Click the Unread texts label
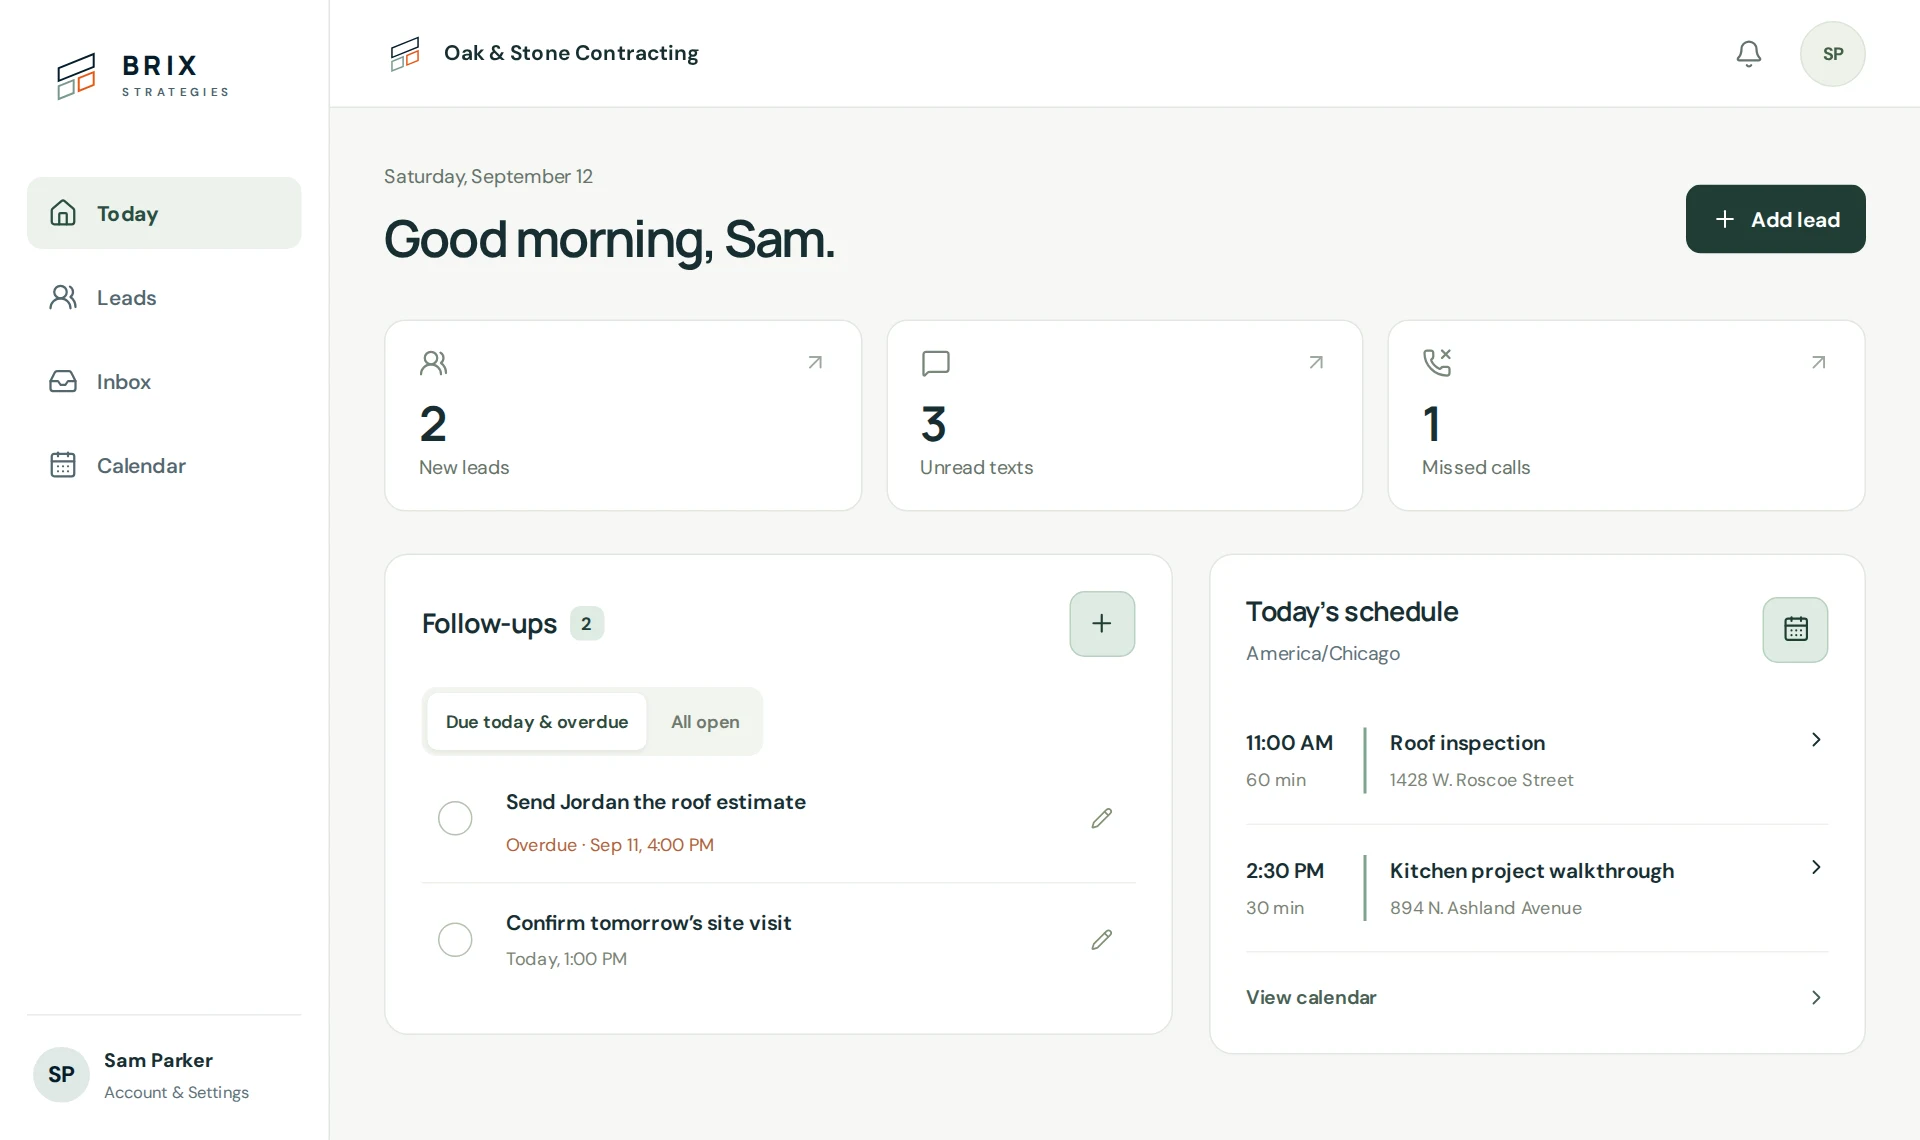This screenshot has height=1140, width=1920. [976, 467]
